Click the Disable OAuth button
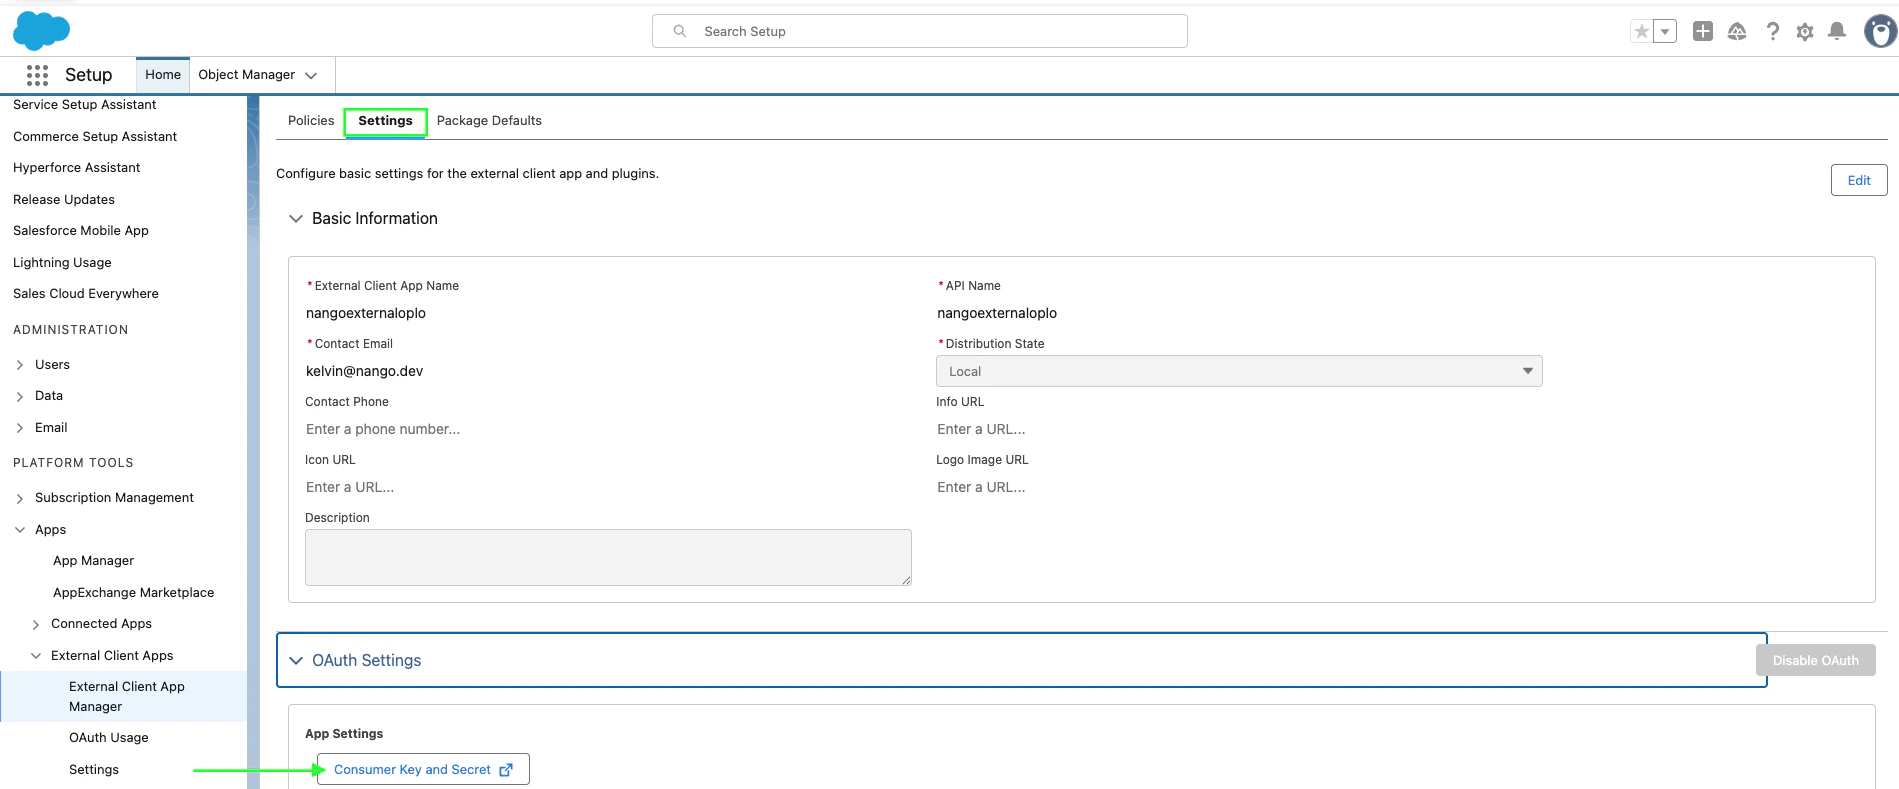Viewport: 1899px width, 789px height. 1815,660
